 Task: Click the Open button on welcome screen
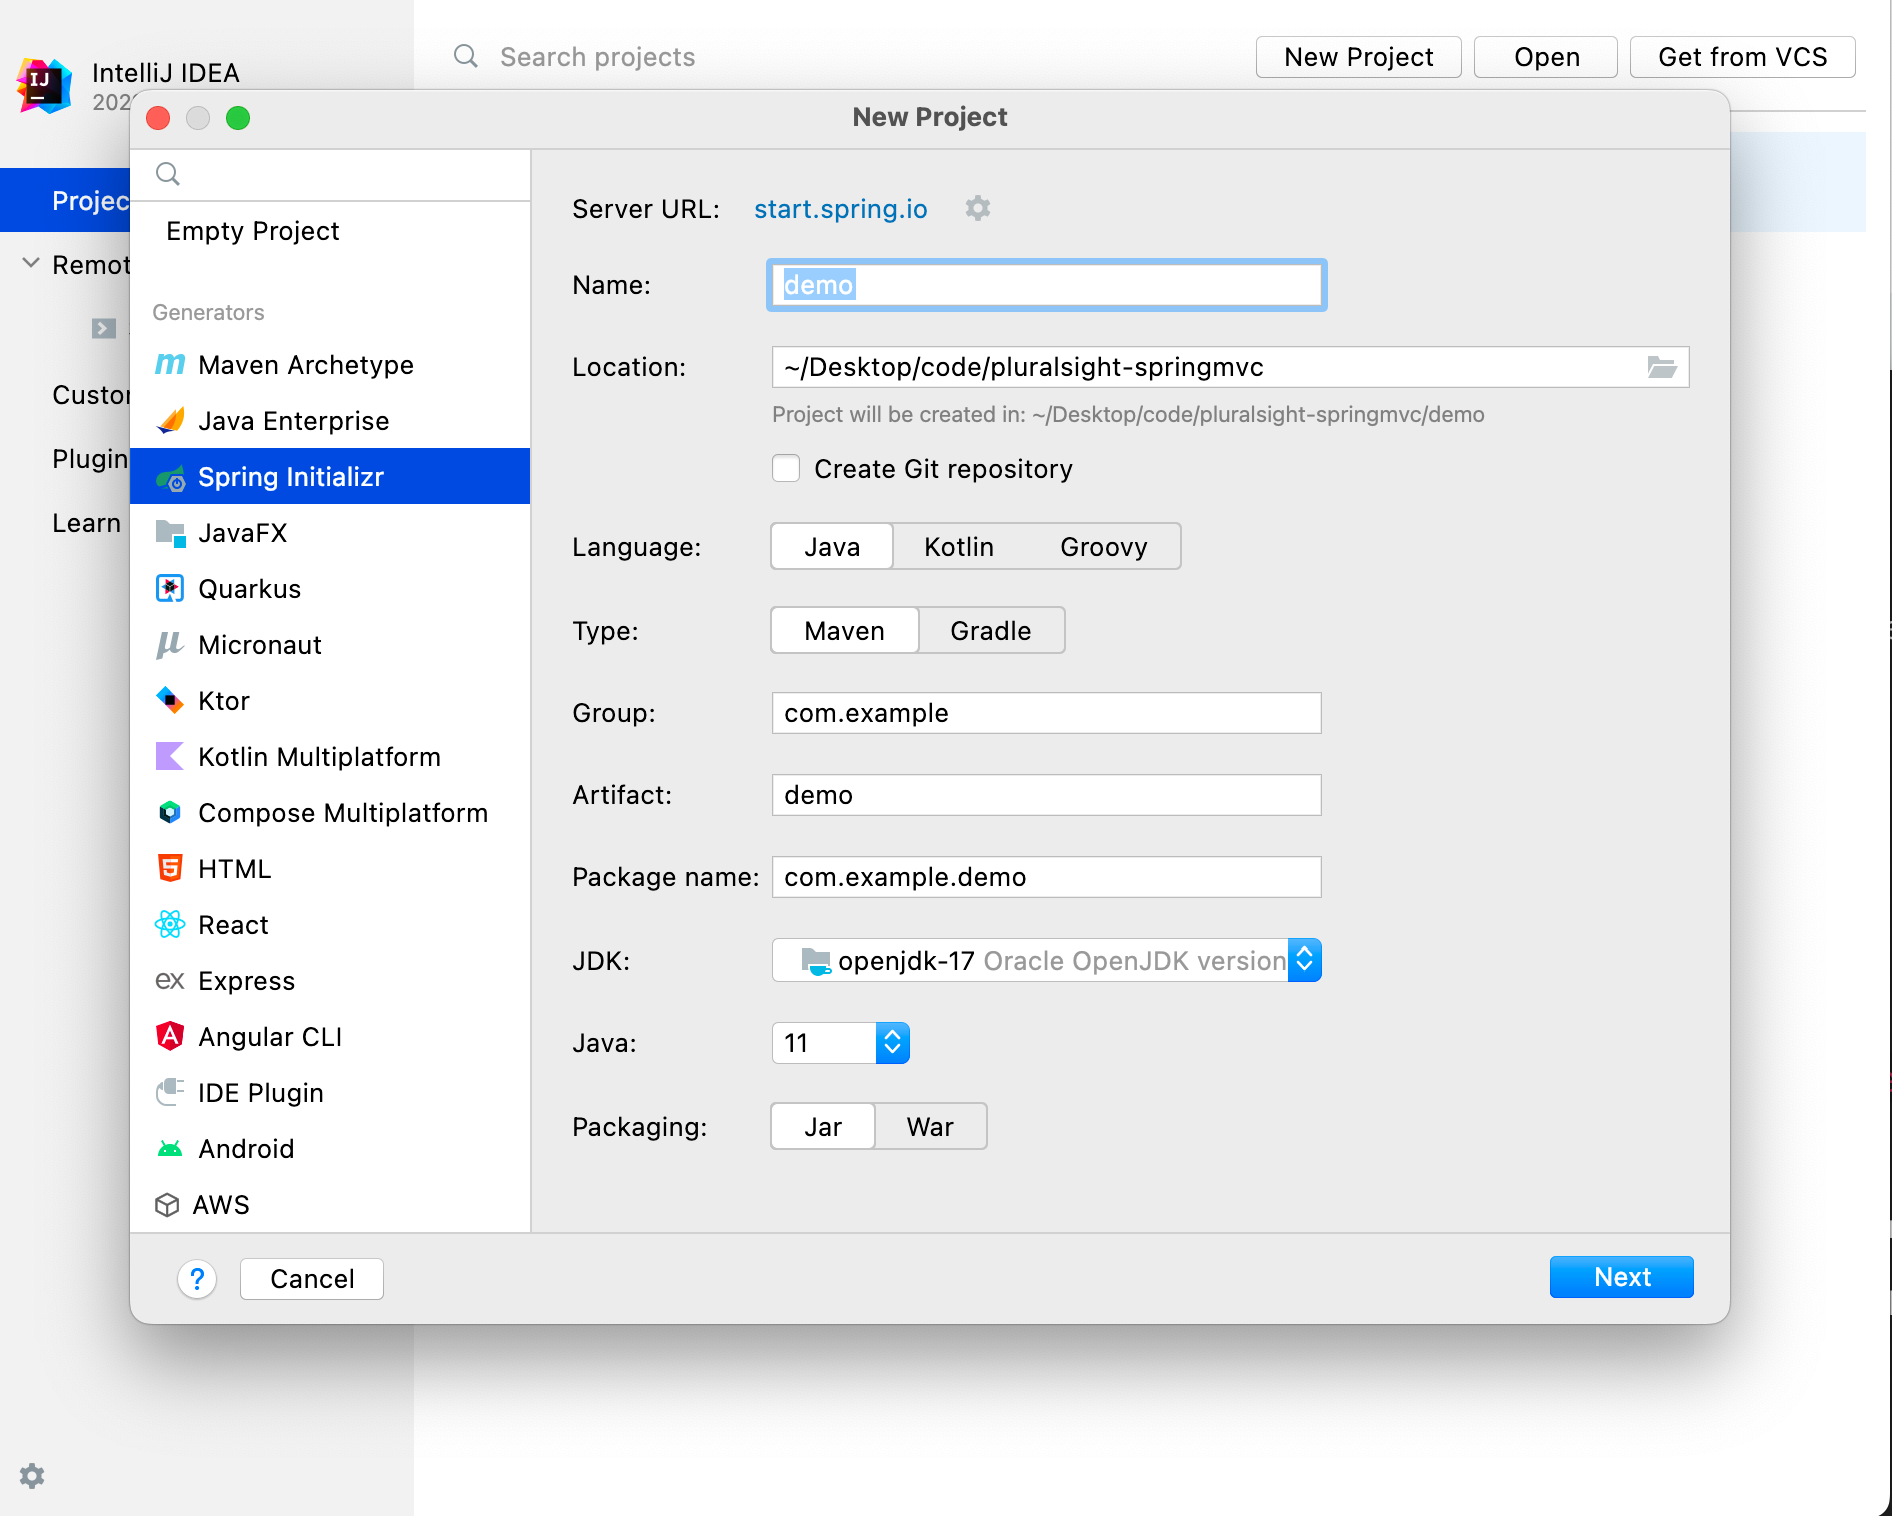tap(1546, 57)
